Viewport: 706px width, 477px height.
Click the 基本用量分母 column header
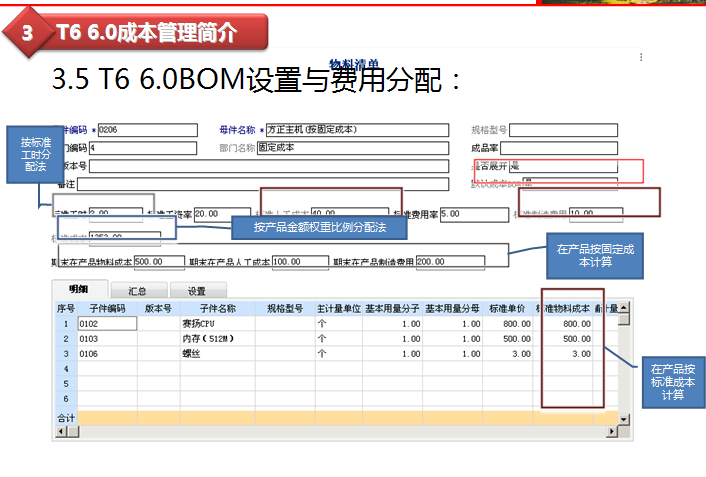point(453,309)
